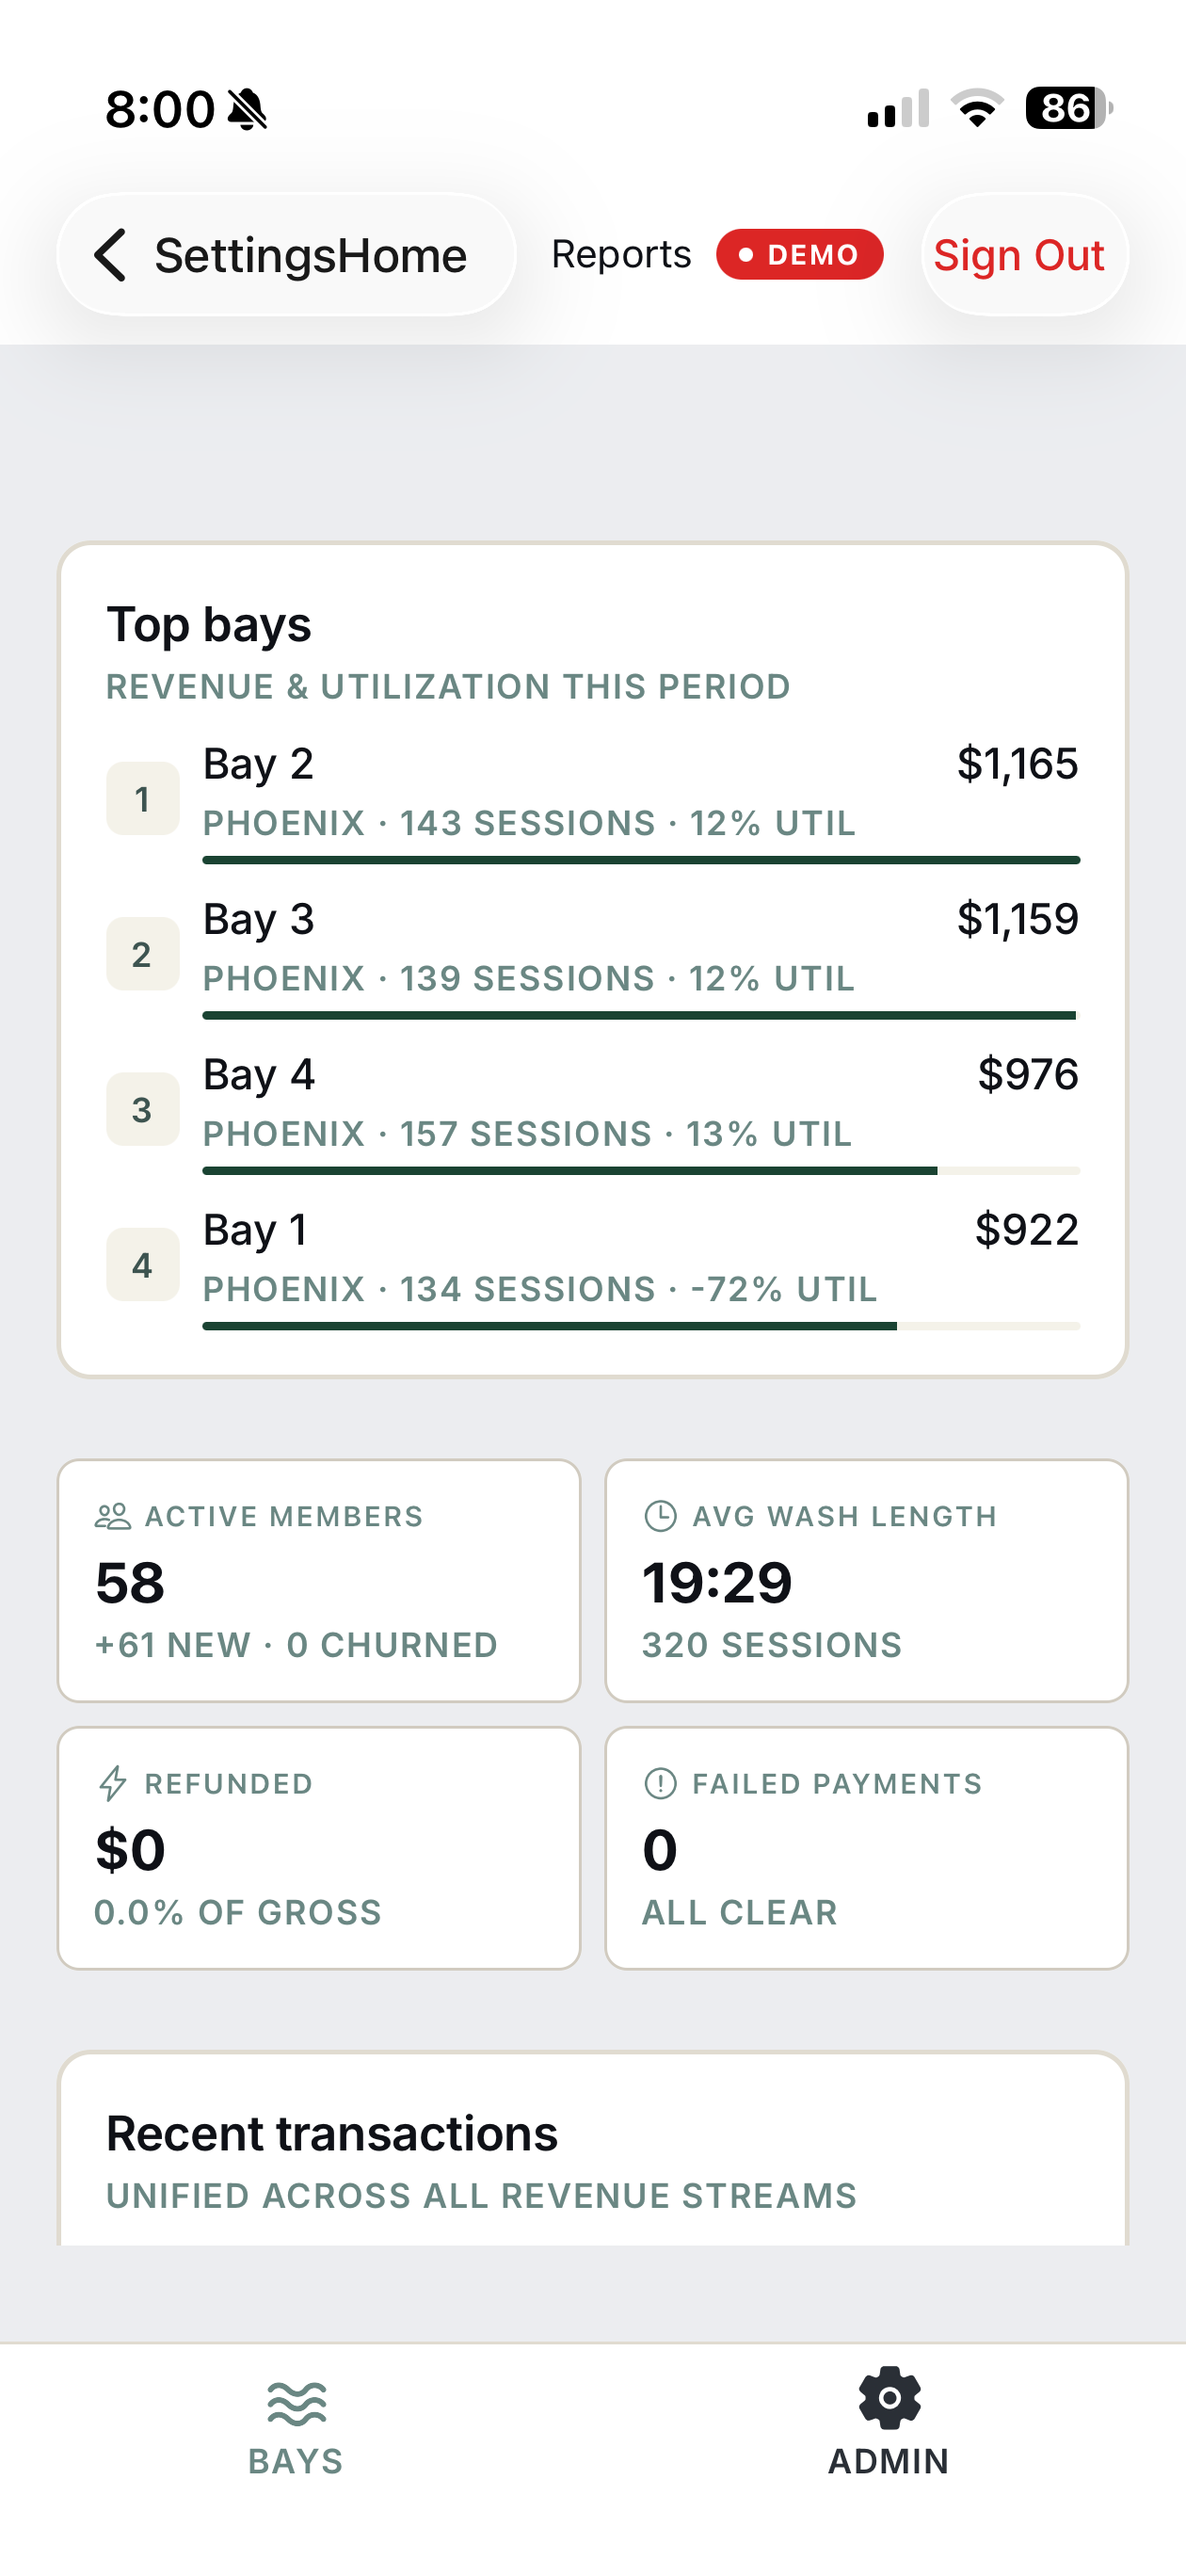Image resolution: width=1186 pixels, height=2576 pixels.
Task: Select the Admin gear icon
Action: 889,2398
